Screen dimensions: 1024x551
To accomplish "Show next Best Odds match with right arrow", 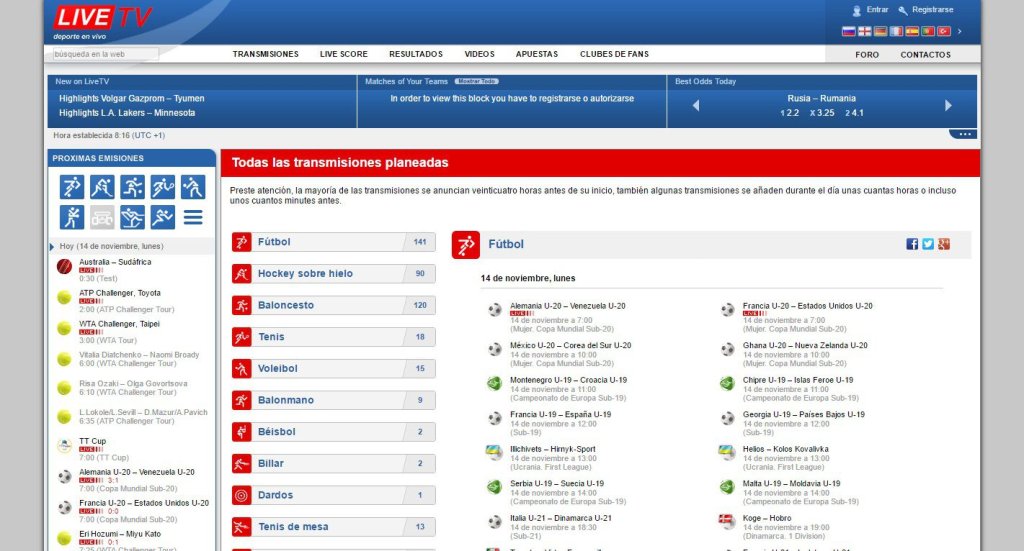I will click(x=948, y=105).
